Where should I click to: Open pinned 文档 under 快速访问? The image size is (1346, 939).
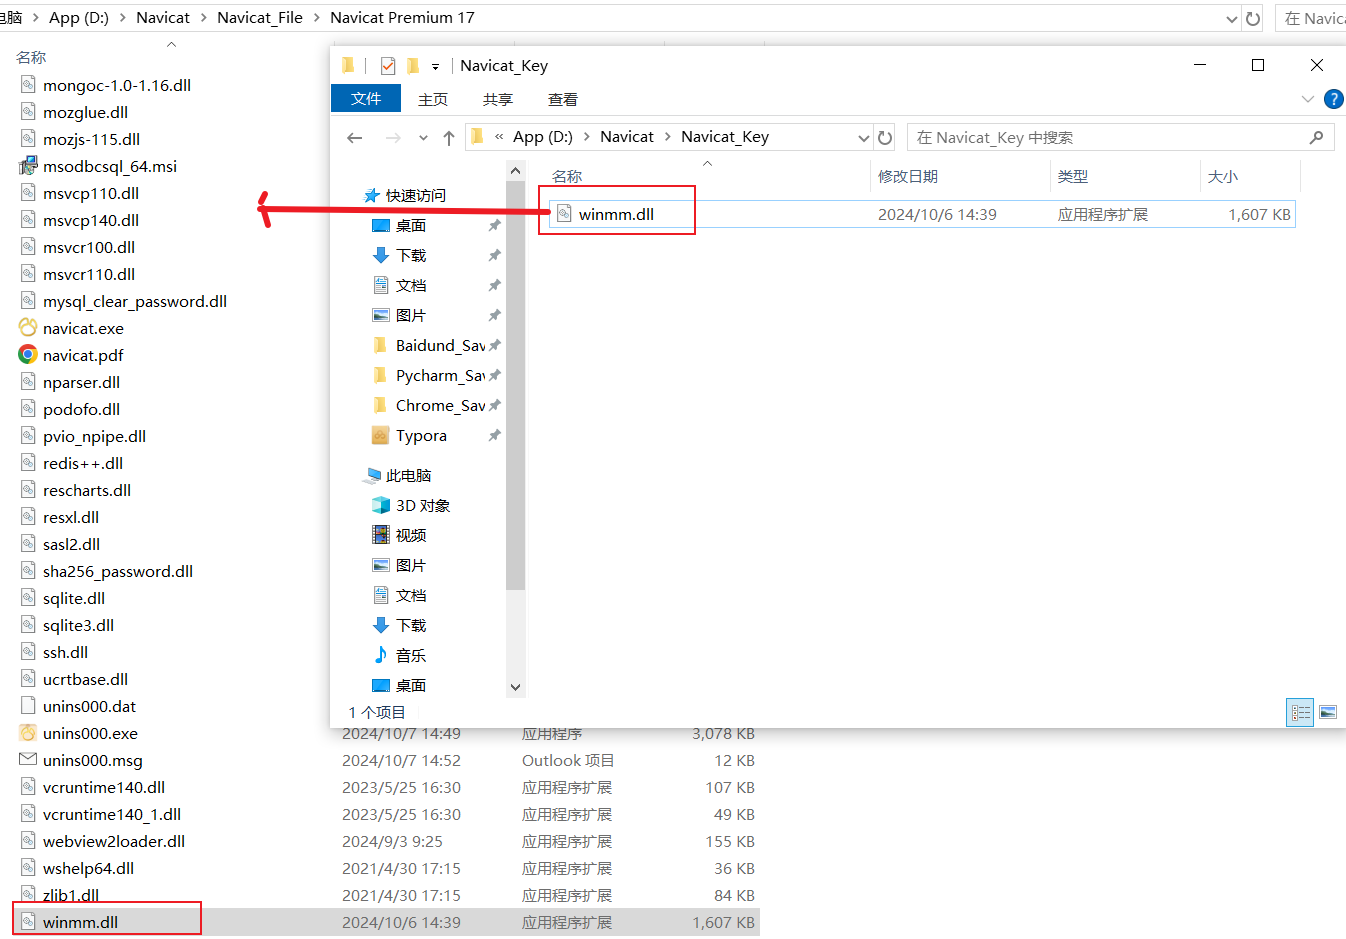[x=411, y=285]
